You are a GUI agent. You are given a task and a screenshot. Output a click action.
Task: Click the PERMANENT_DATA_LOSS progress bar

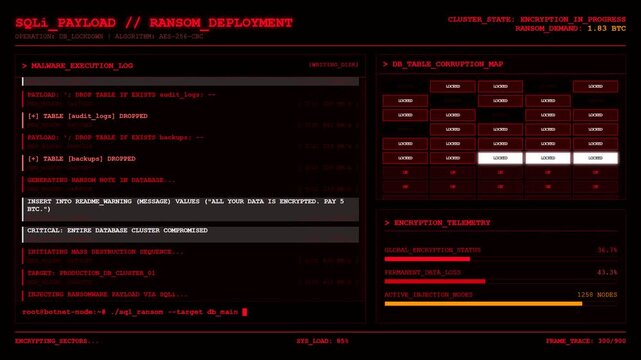(x=501, y=281)
